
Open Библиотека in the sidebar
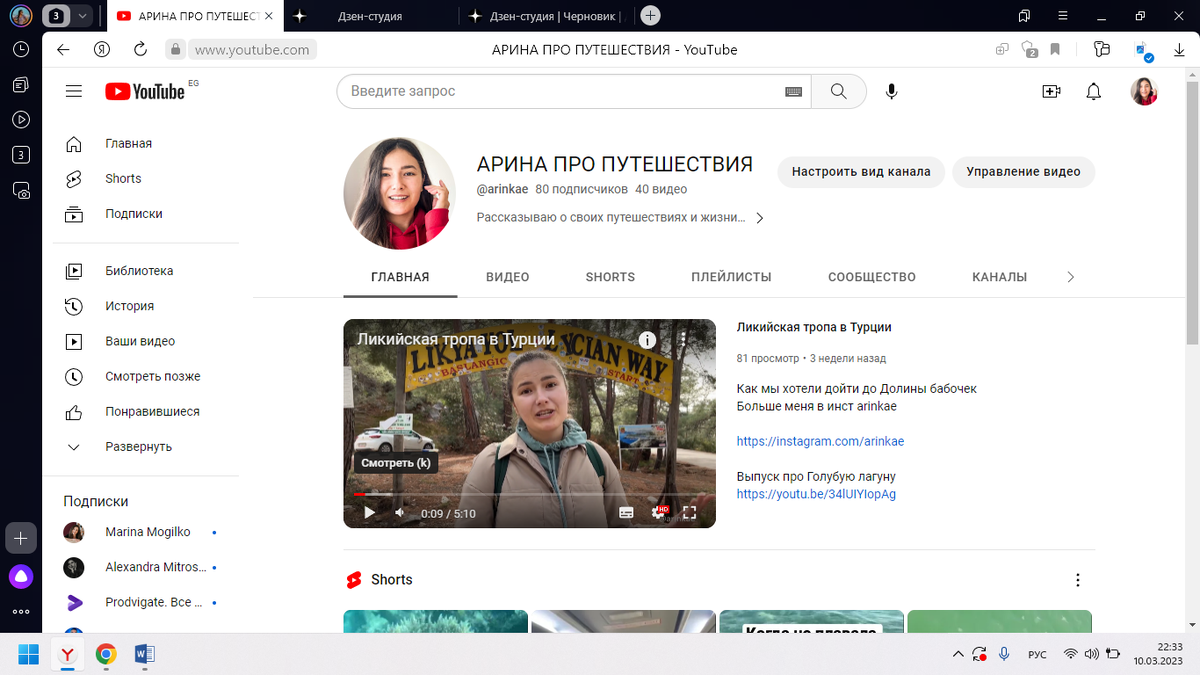pos(140,270)
